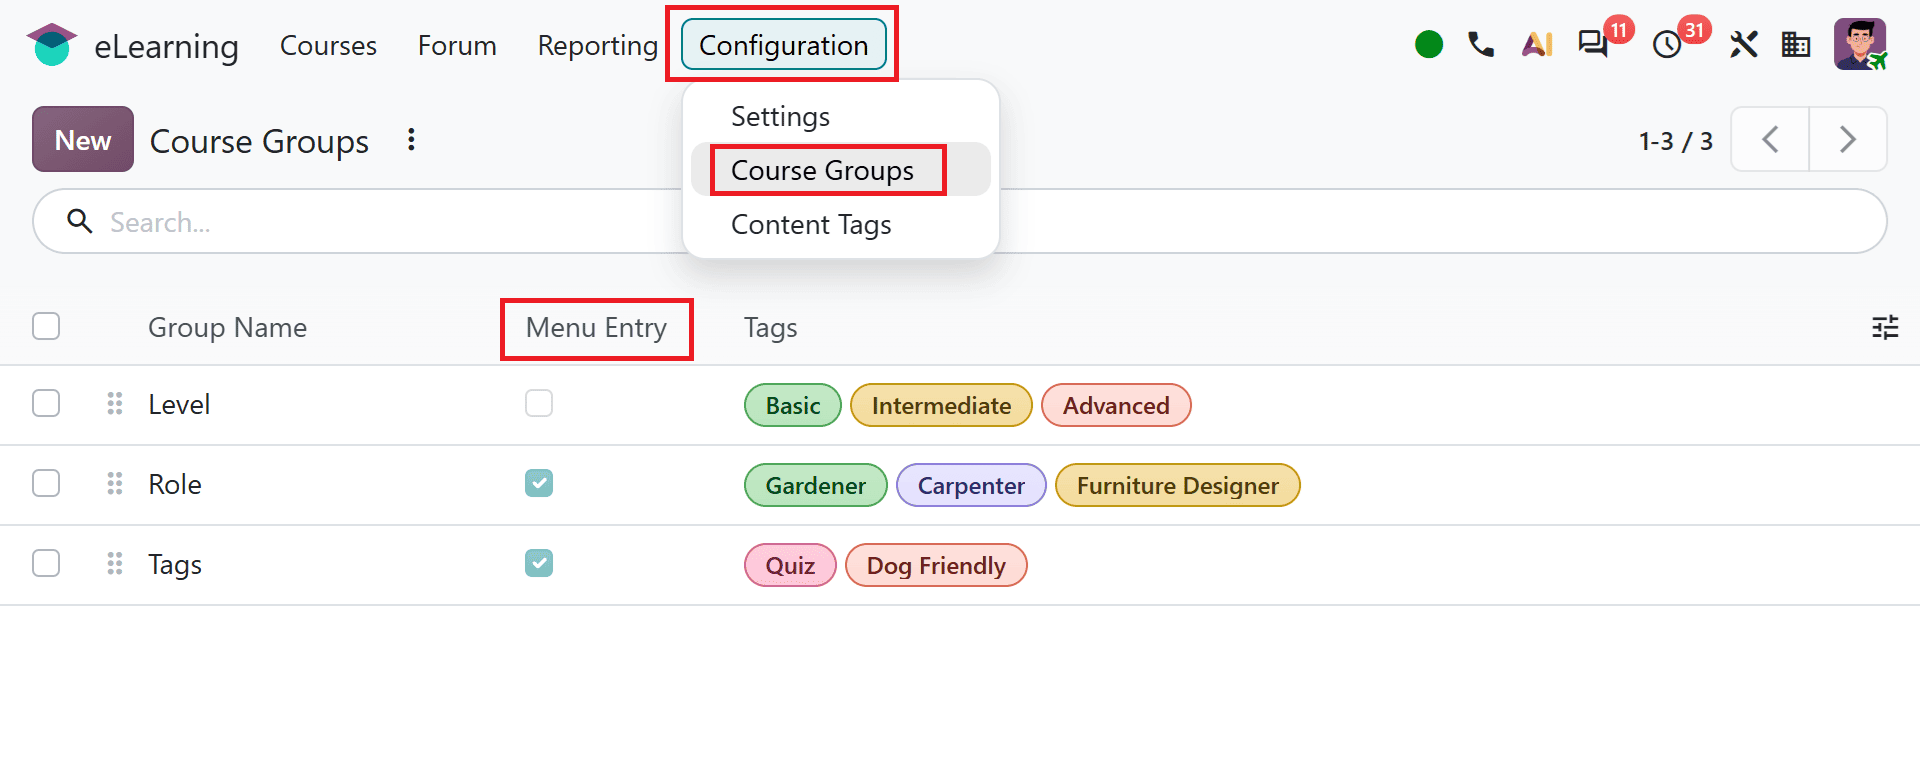The image size is (1920, 771).
Task: Open the AI assistant icon
Action: click(x=1537, y=45)
